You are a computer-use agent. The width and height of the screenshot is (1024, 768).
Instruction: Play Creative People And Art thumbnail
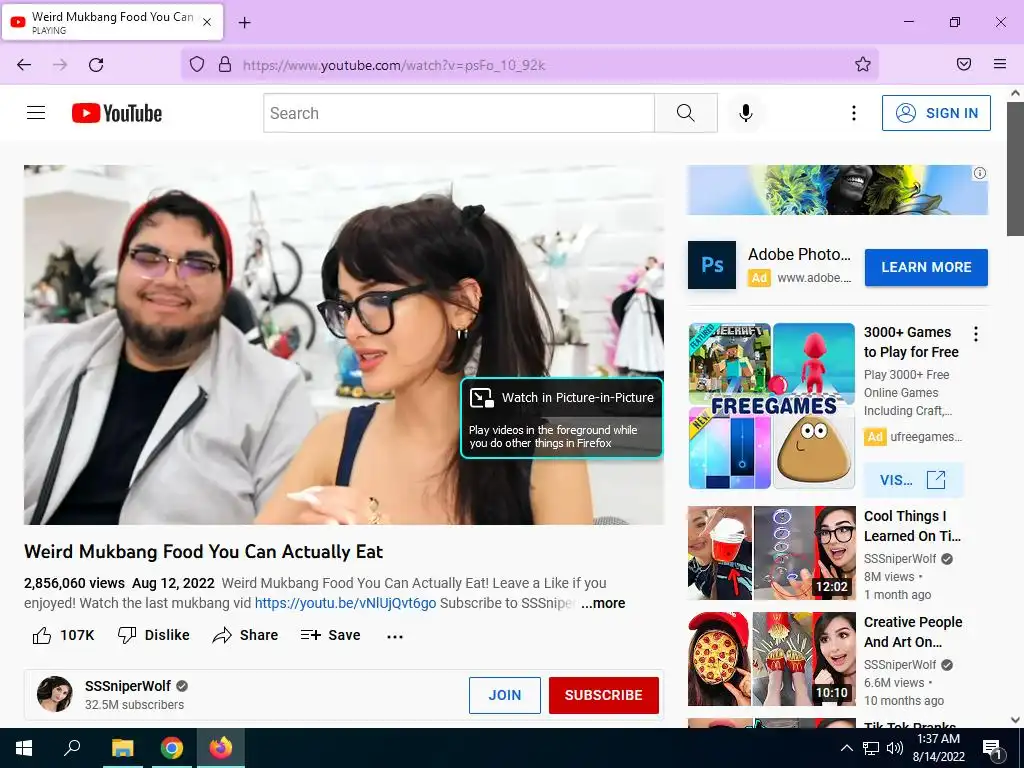point(772,659)
